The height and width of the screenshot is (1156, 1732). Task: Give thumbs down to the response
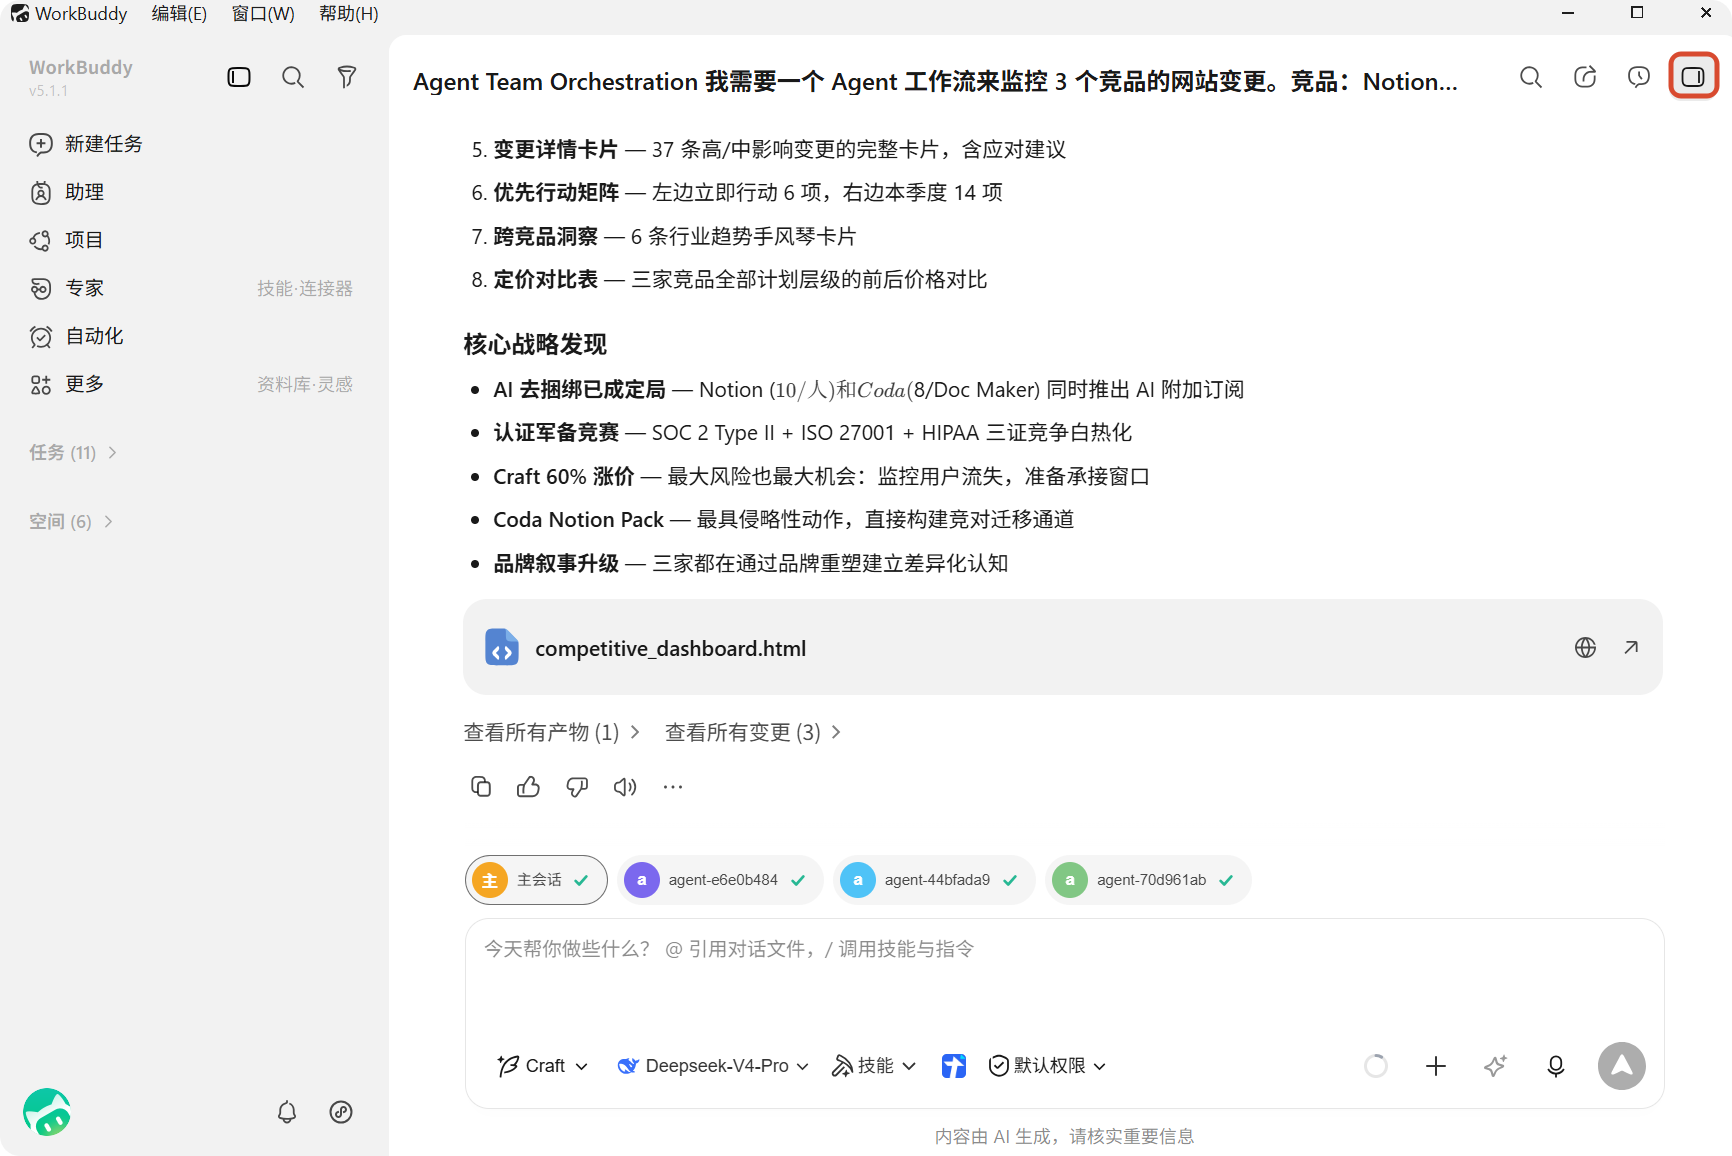(x=577, y=787)
